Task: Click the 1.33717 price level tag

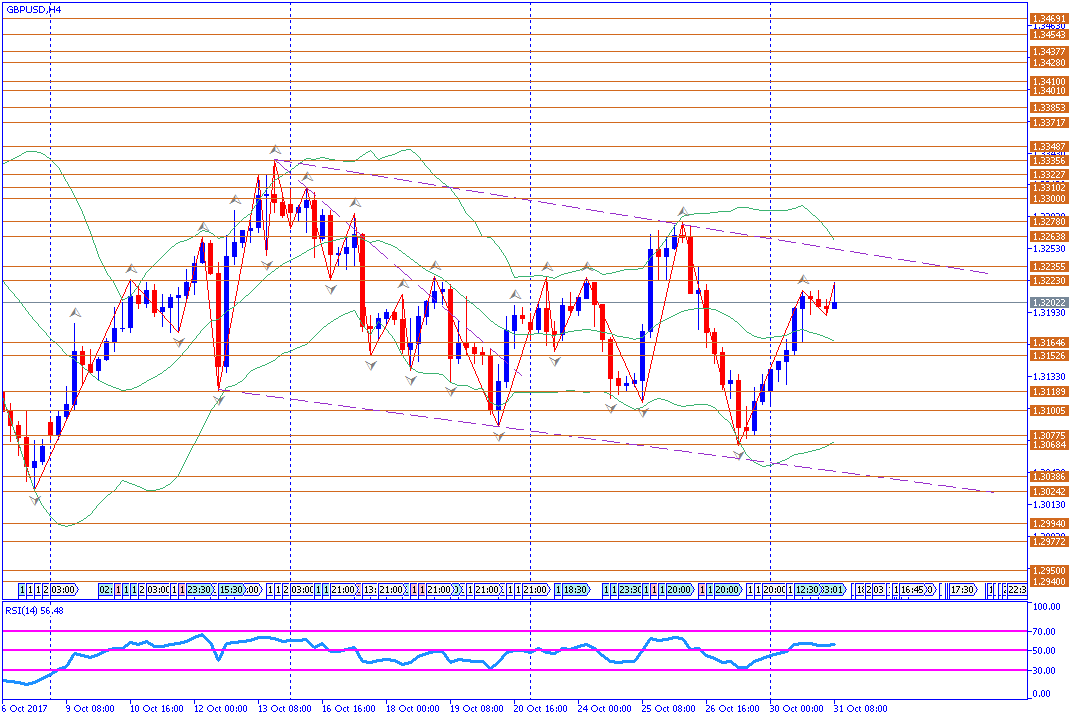Action: pos(1047,122)
